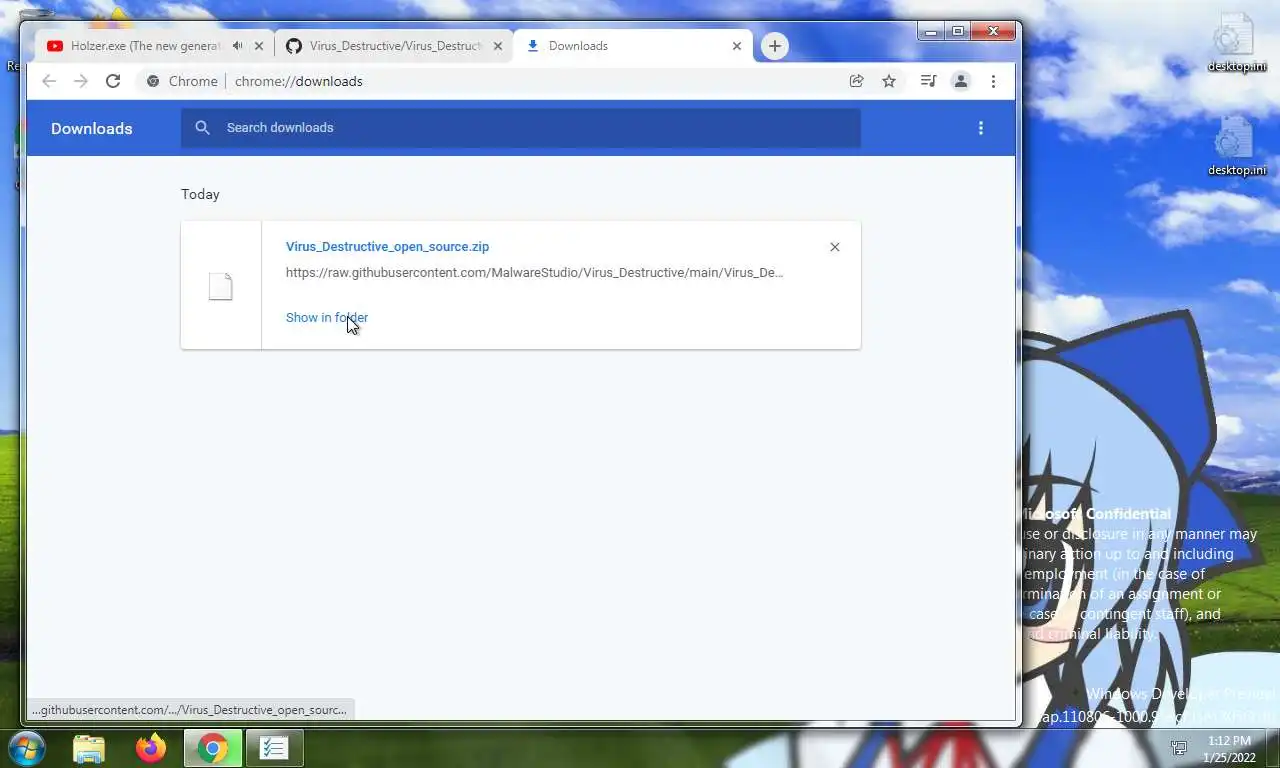This screenshot has width=1280, height=768.
Task: Click the network tray icon
Action: (1180, 748)
